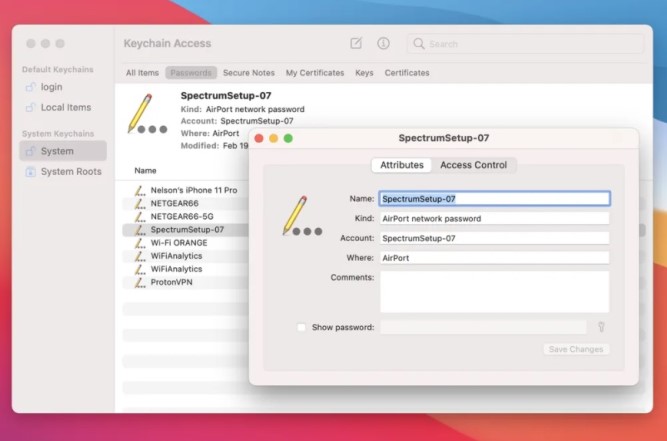
Task: Select Nelson's iPhone 11 Pro entry
Action: click(x=193, y=190)
